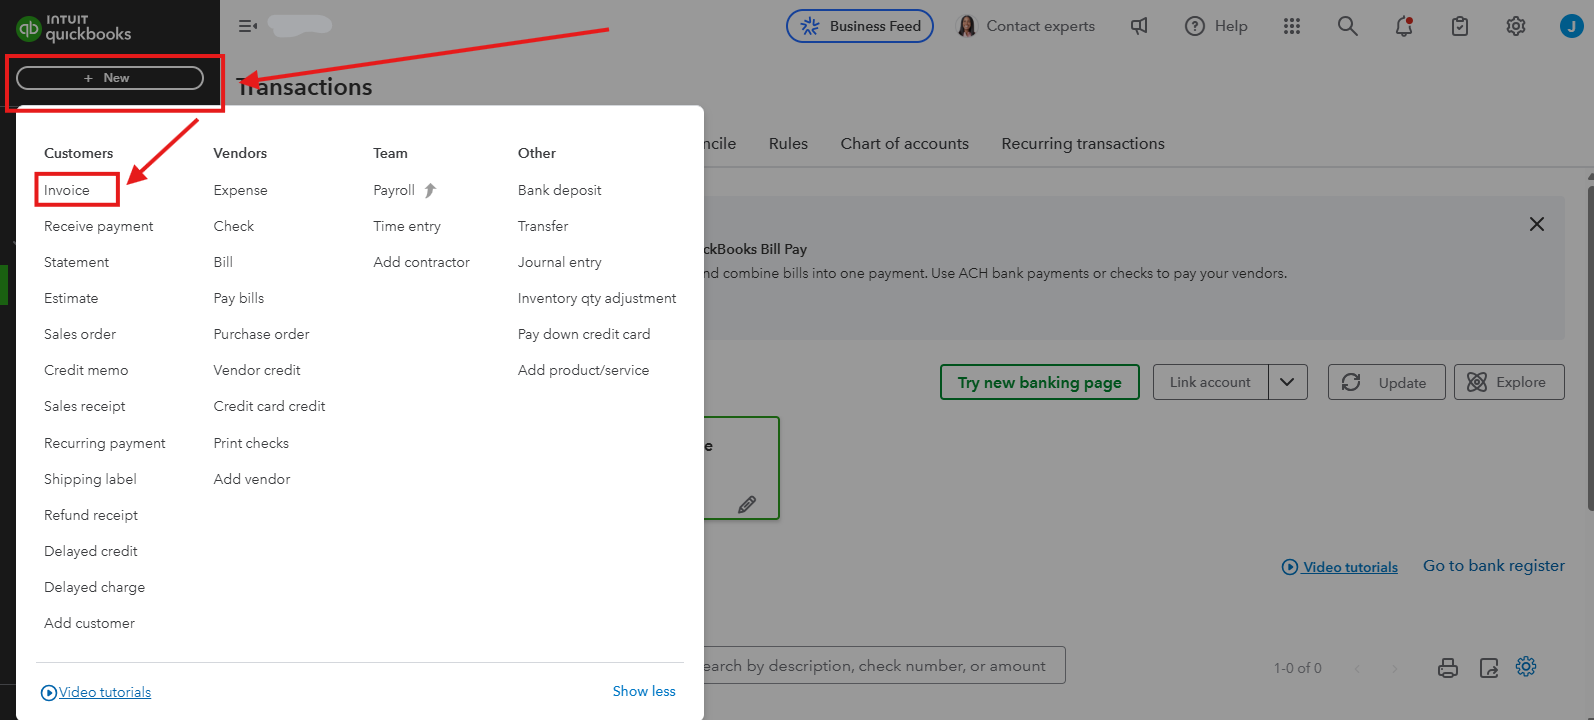The image size is (1594, 720).
Task: Choose Purchase order
Action: (262, 334)
